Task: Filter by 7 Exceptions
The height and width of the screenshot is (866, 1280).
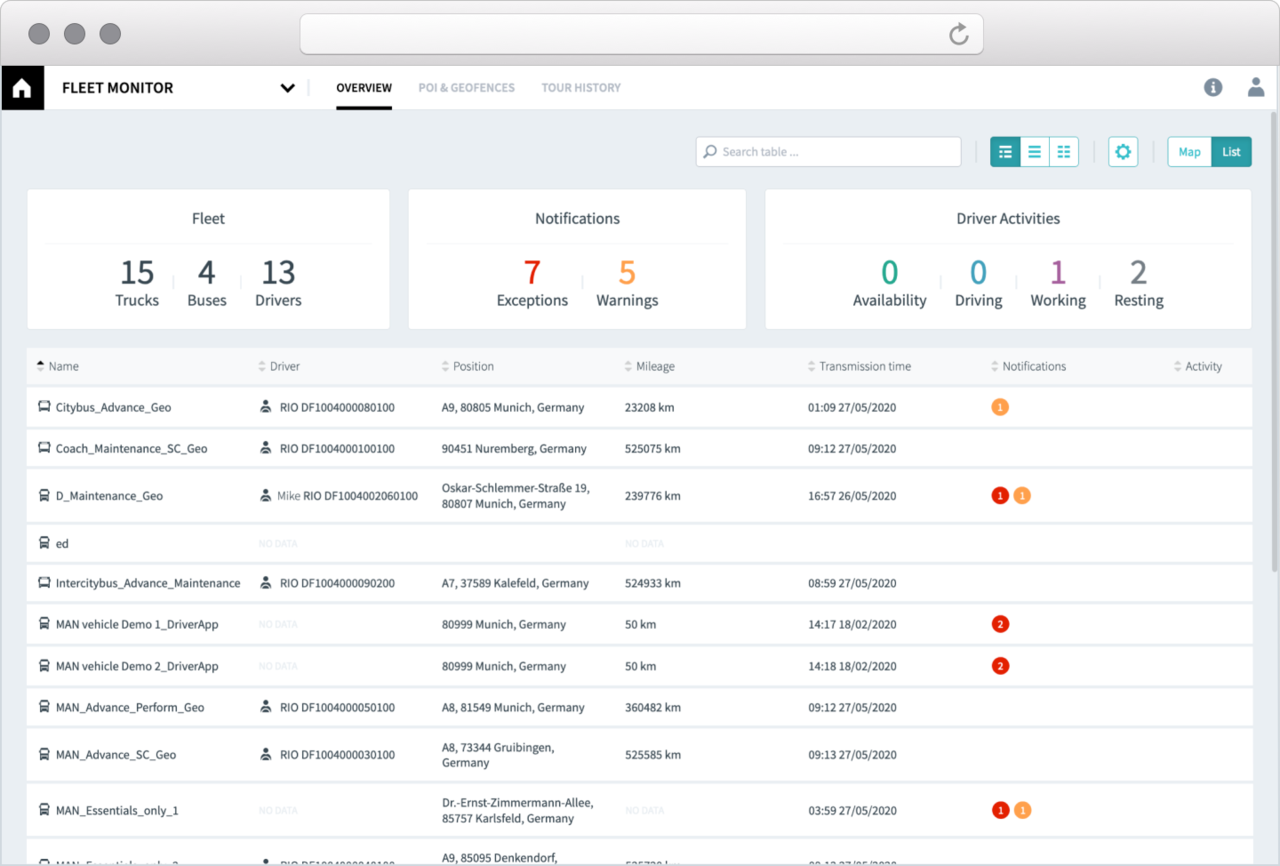Action: click(532, 283)
